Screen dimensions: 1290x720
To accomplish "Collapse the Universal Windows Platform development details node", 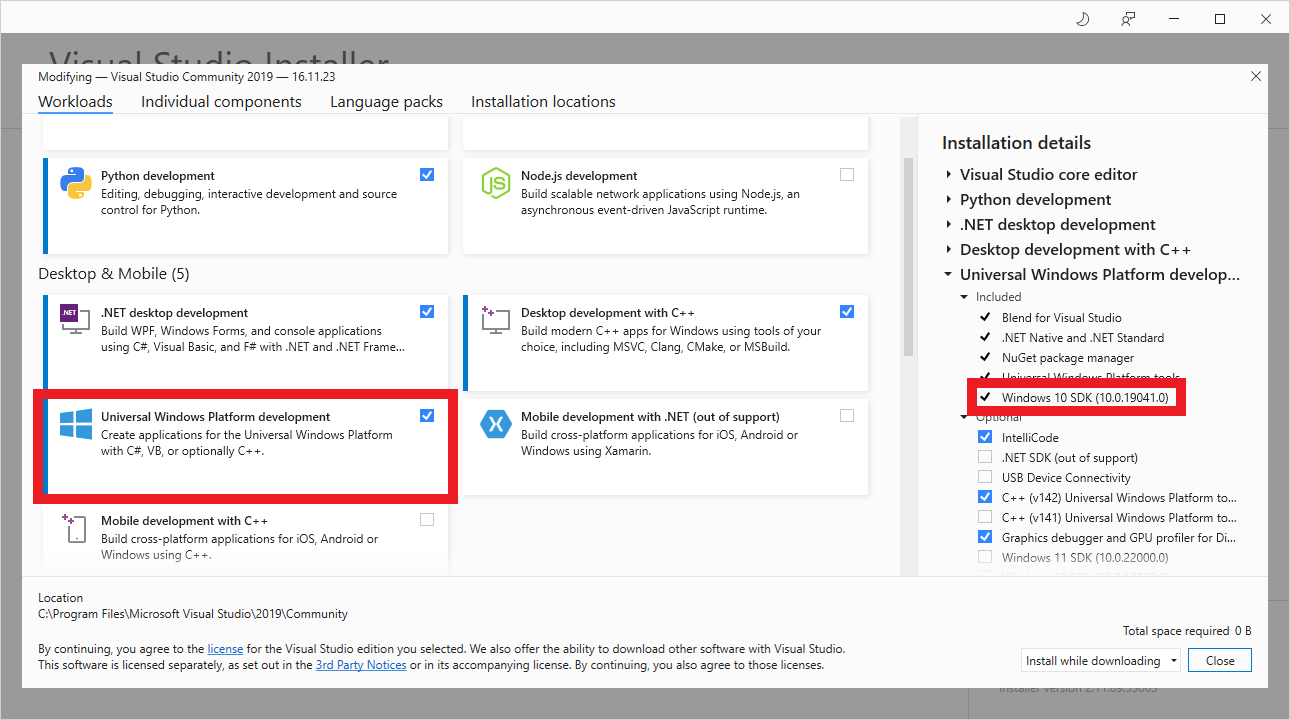I will (948, 274).
